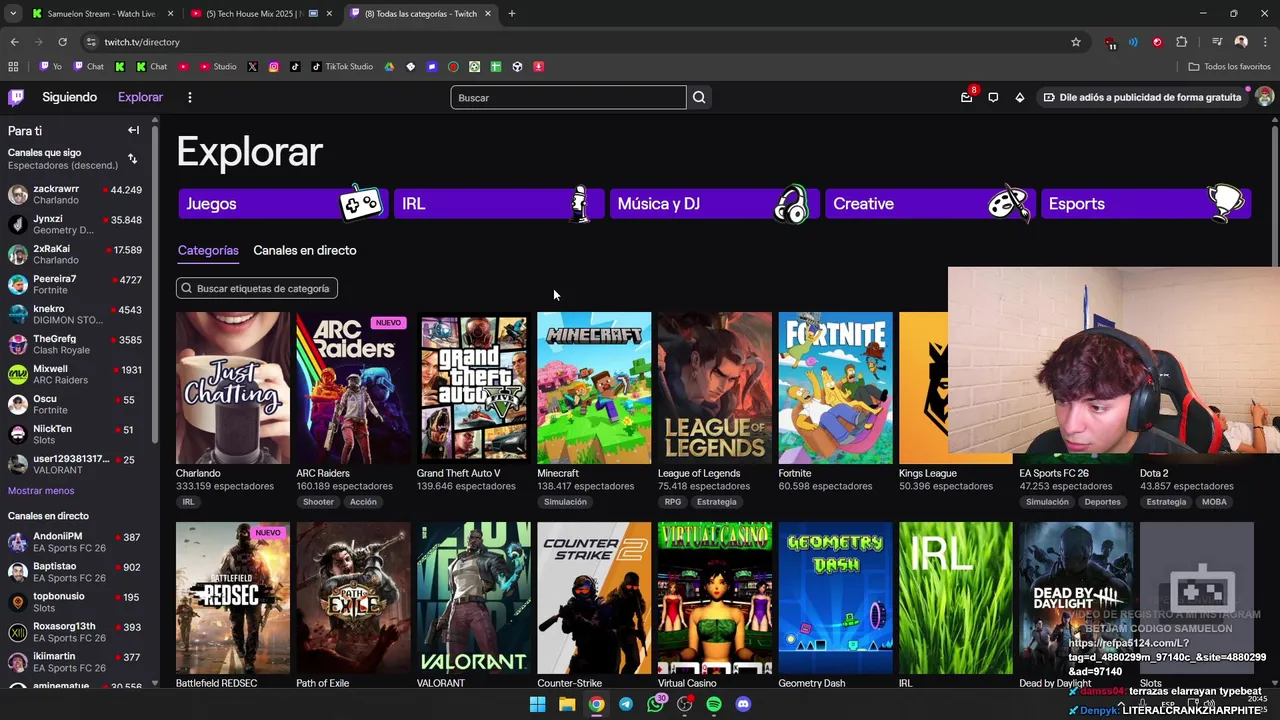This screenshot has height=720, width=1280.
Task: Bookmark this page with the star icon
Action: click(x=1076, y=42)
